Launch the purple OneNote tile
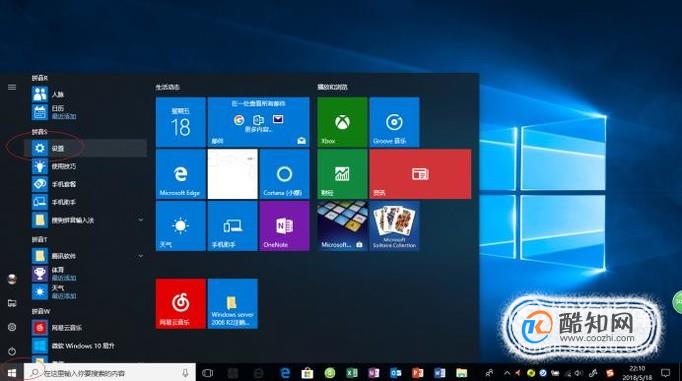The image size is (682, 381). (x=284, y=226)
